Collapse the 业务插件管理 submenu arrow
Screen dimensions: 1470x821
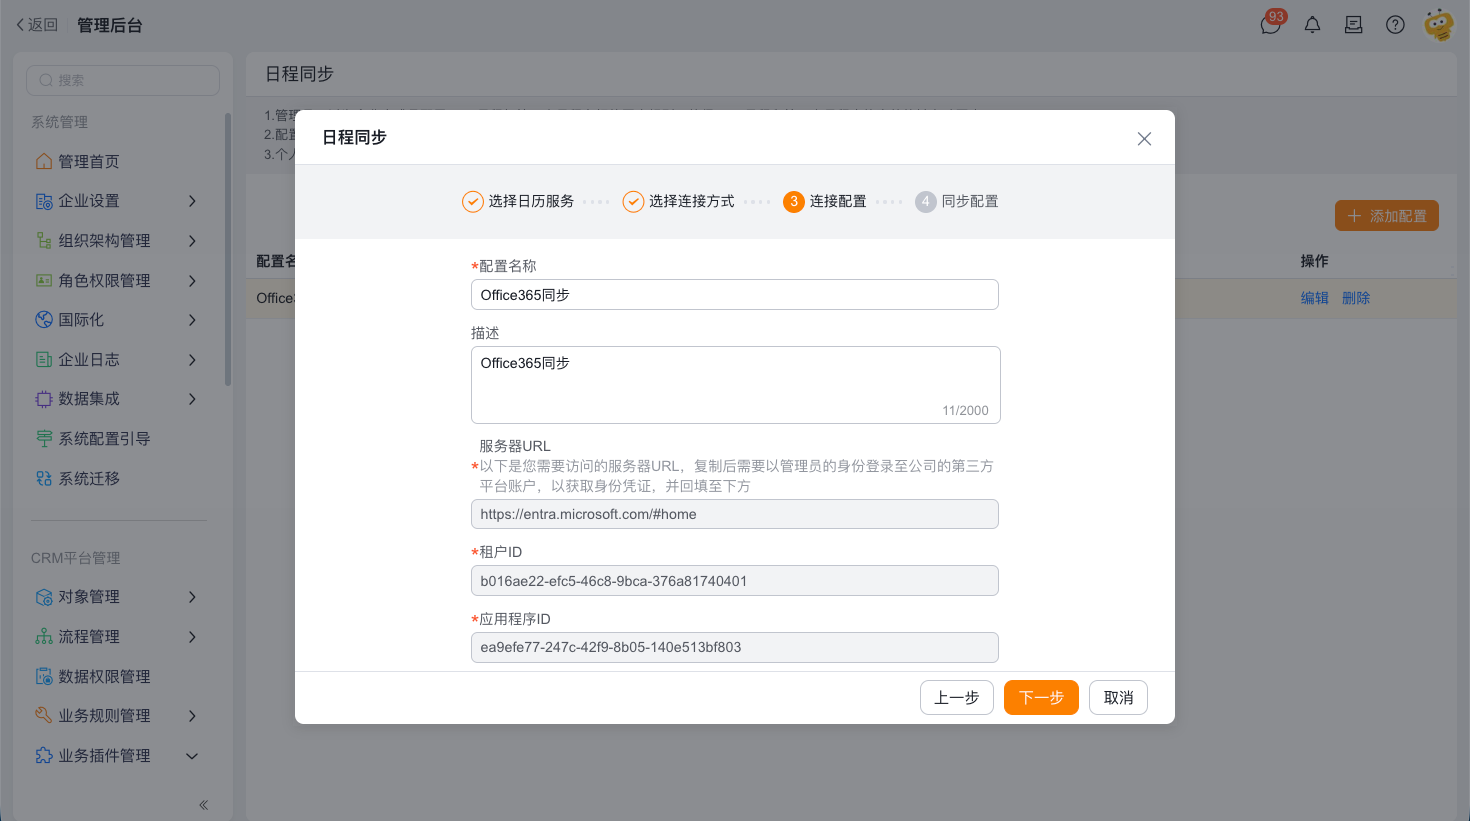192,755
